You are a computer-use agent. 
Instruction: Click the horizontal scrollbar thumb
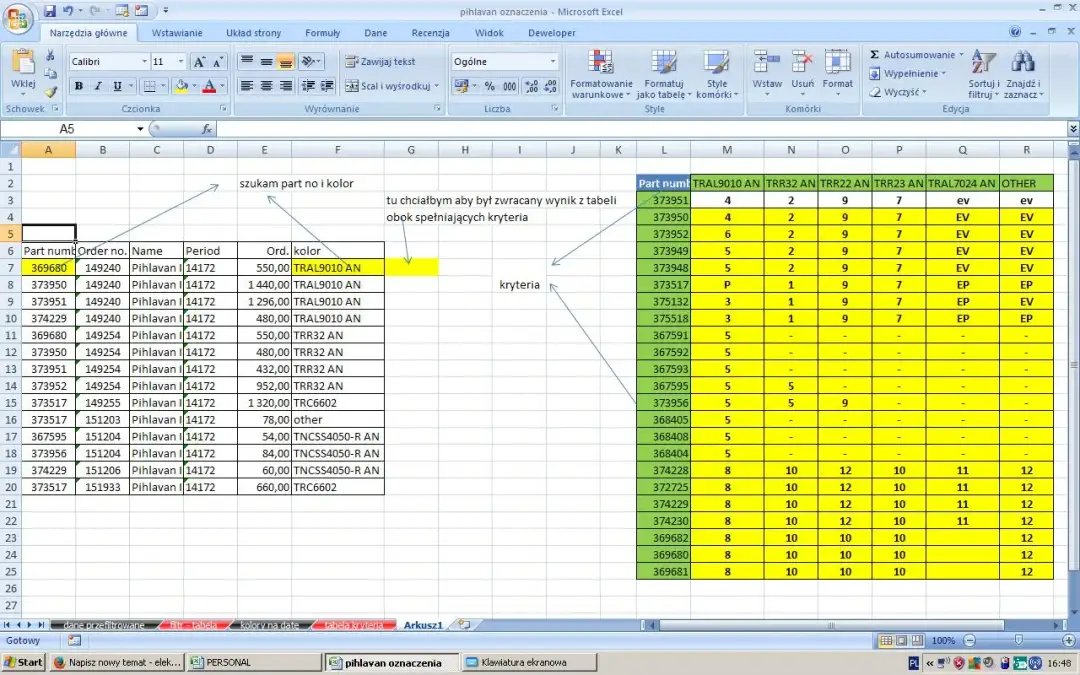pyautogui.click(x=831, y=625)
